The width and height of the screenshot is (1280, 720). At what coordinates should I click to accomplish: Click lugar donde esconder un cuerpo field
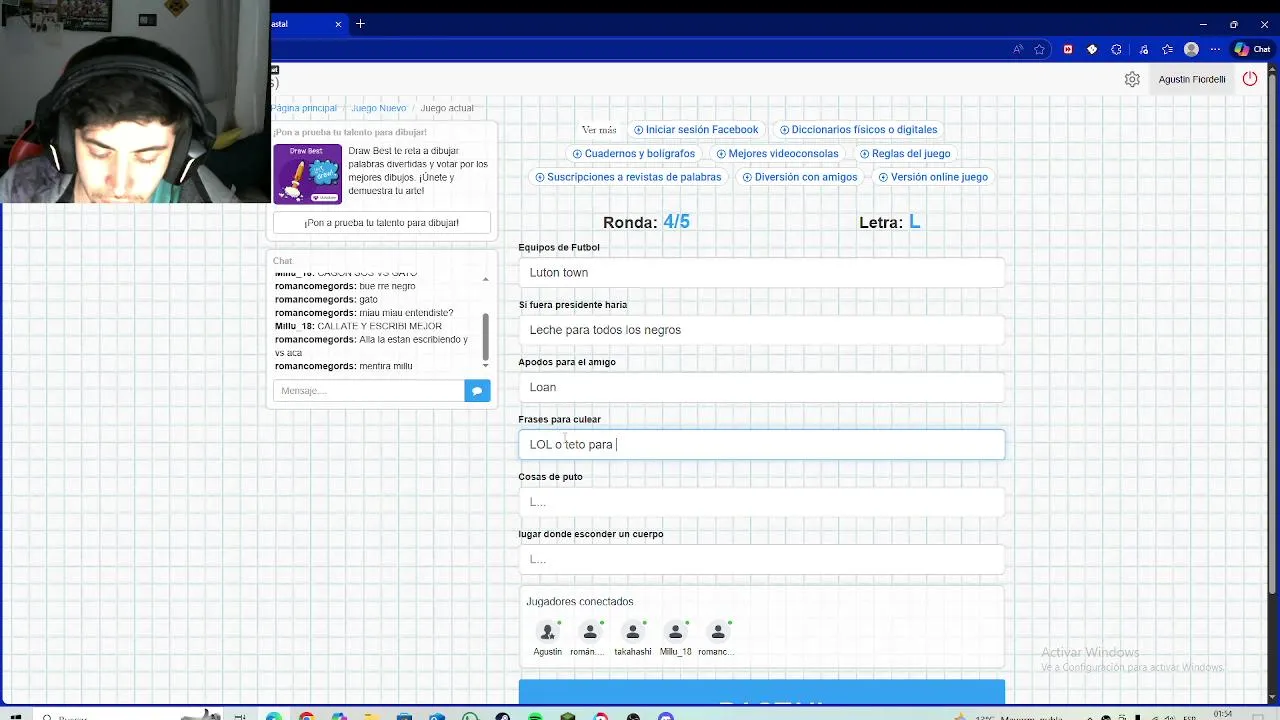762,559
